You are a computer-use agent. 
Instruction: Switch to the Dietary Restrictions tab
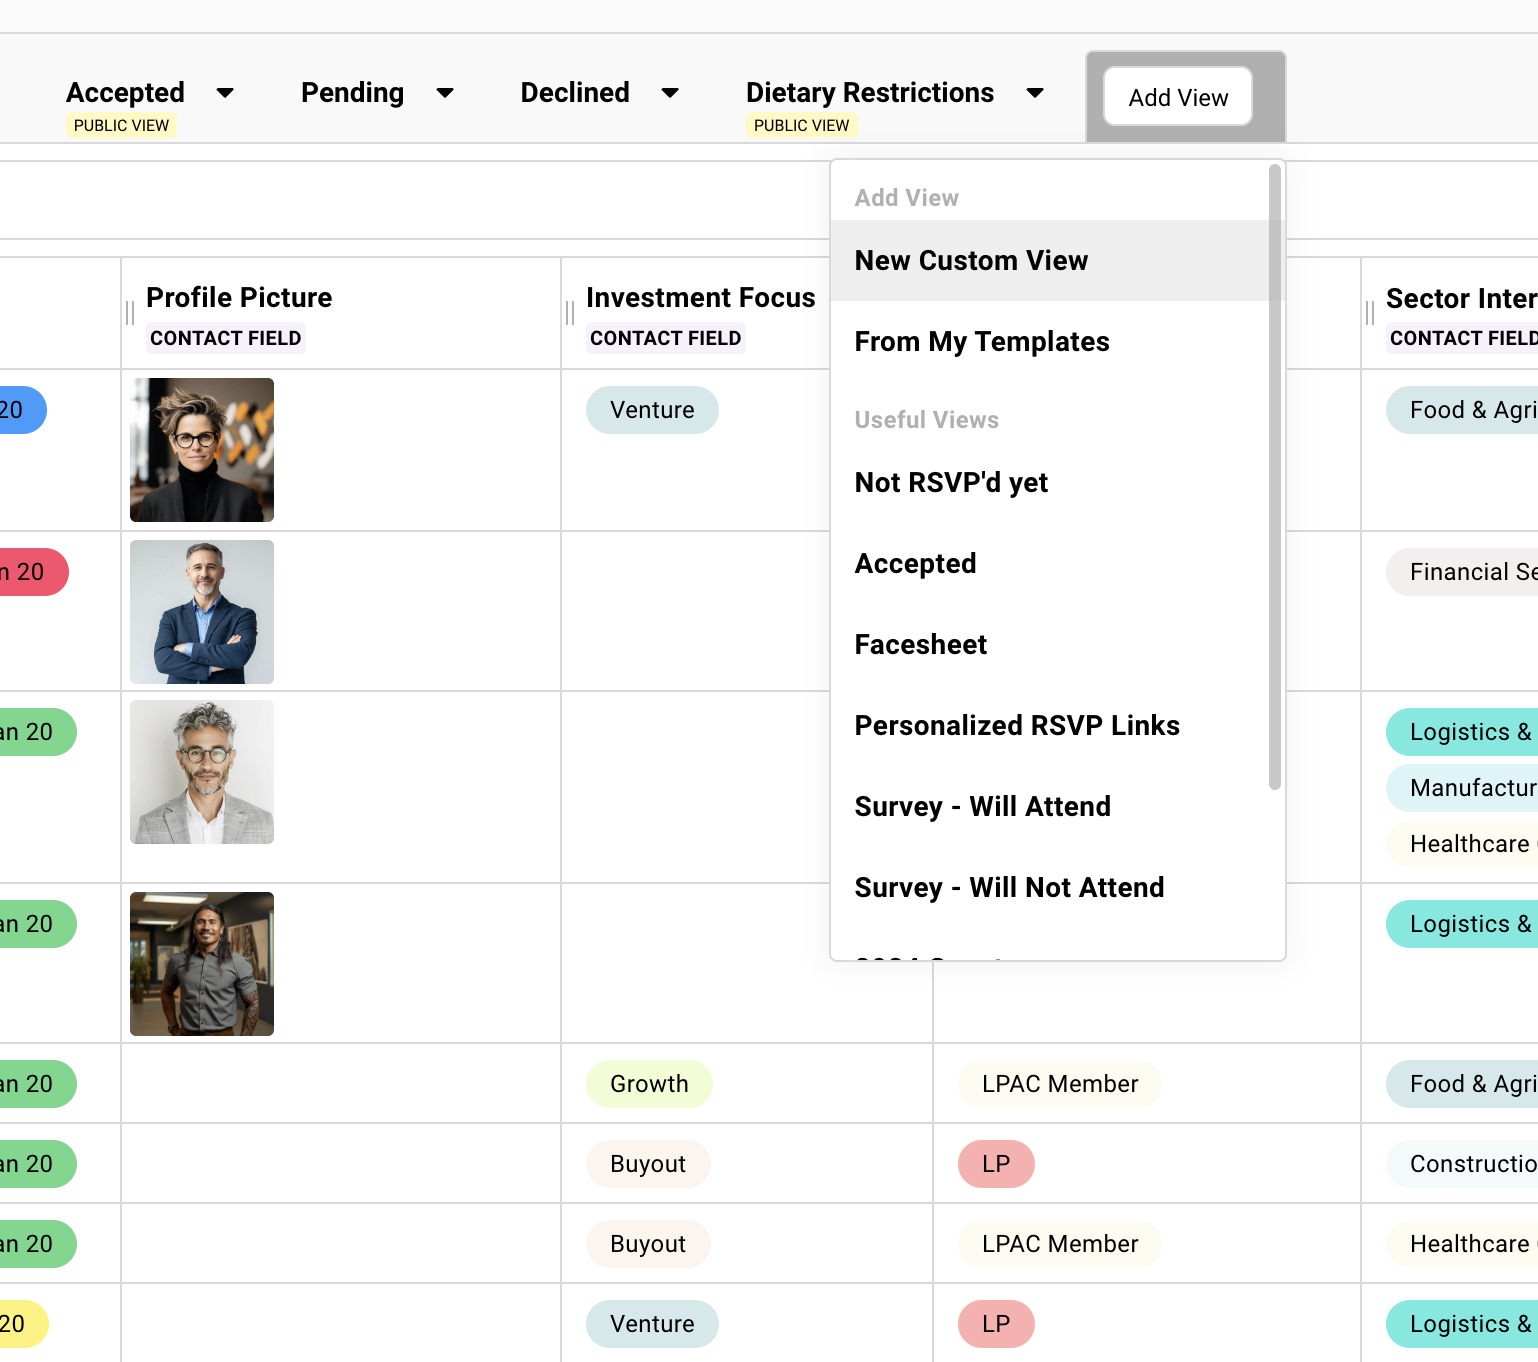coord(869,93)
